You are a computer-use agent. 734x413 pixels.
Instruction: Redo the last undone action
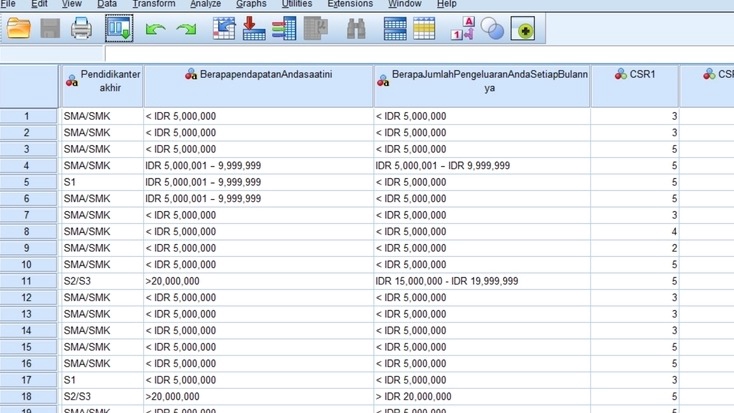(x=186, y=29)
